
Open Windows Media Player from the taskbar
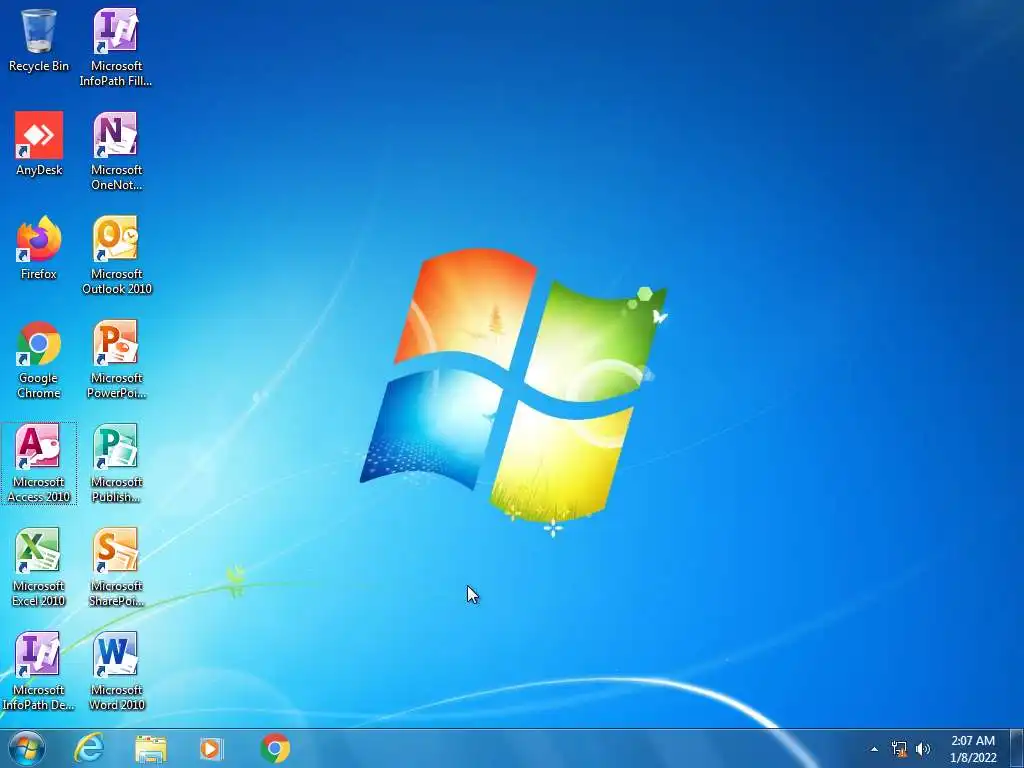211,748
